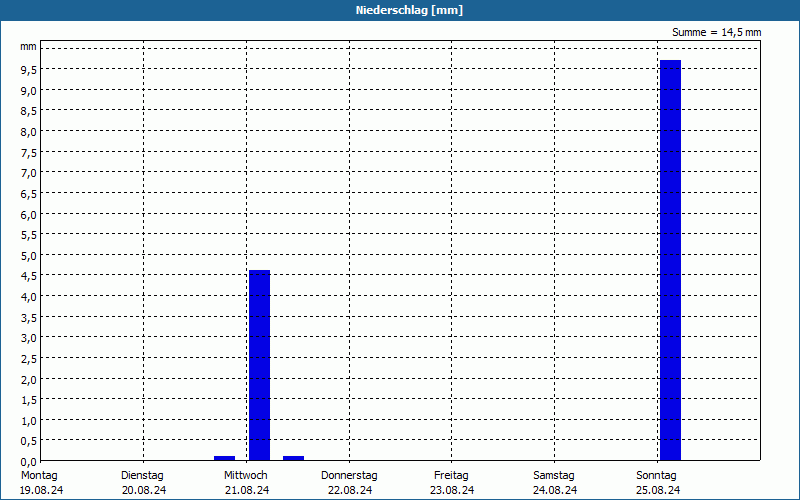Click the '4,0' y-axis value
Screen dimensions: 800x500
click(x=29, y=297)
